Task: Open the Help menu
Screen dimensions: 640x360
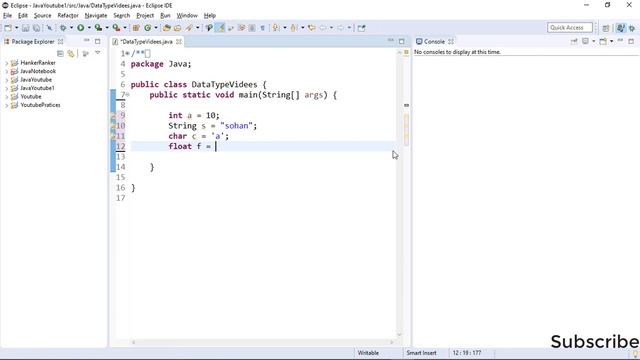Action: (210, 16)
